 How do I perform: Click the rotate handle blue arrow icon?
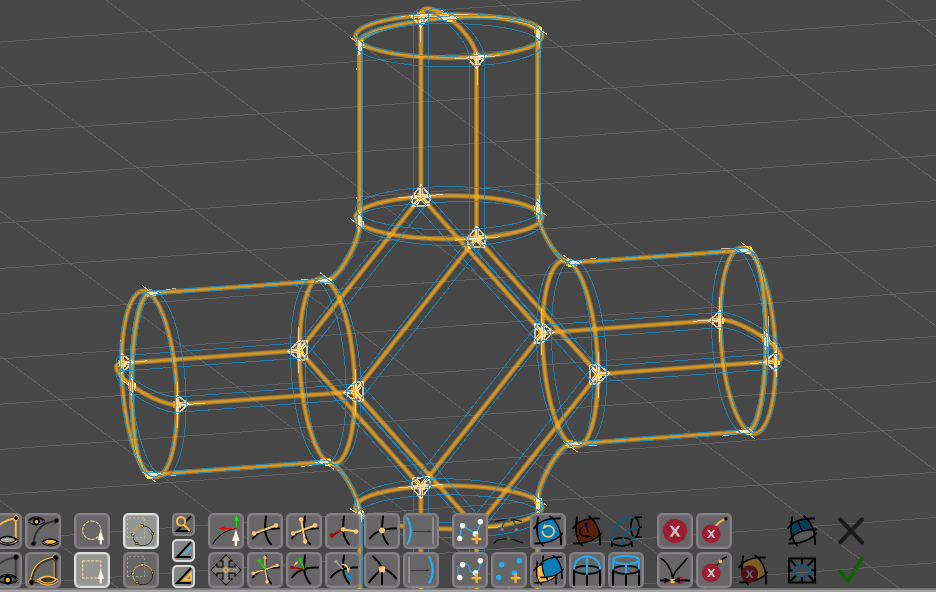(x=343, y=570)
